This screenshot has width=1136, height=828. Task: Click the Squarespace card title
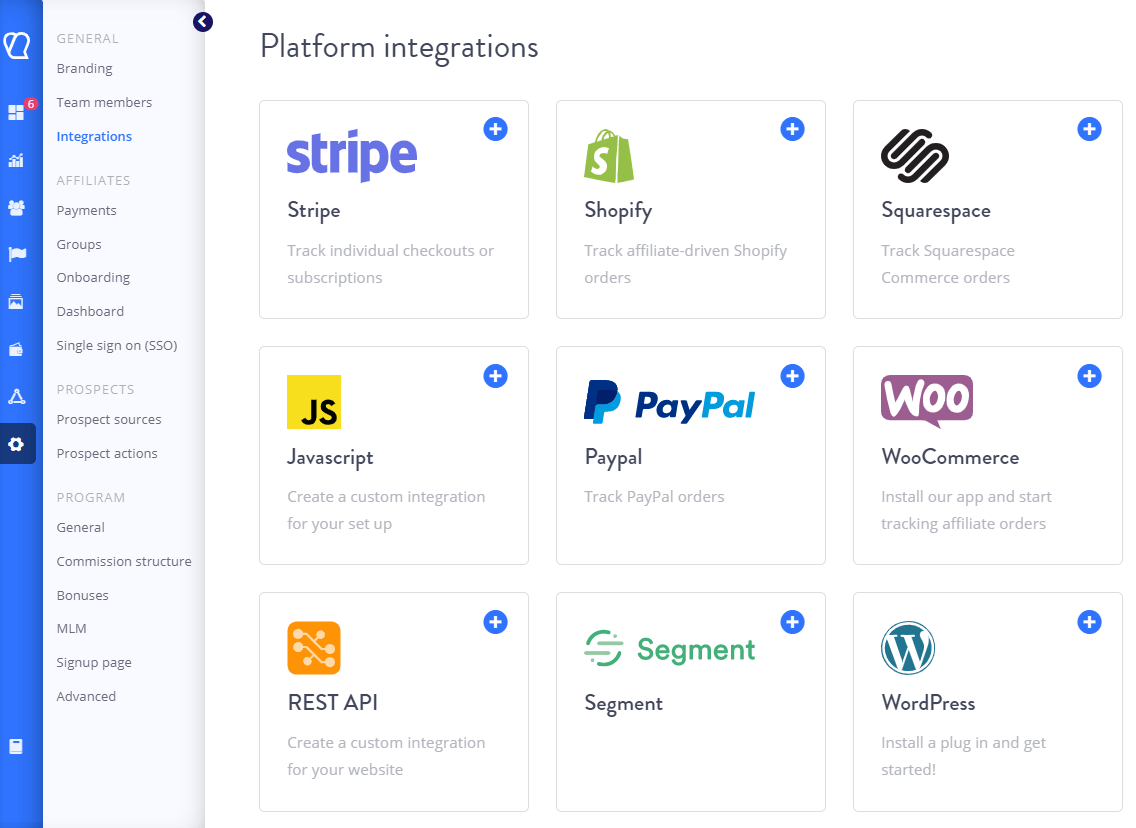[x=936, y=211]
